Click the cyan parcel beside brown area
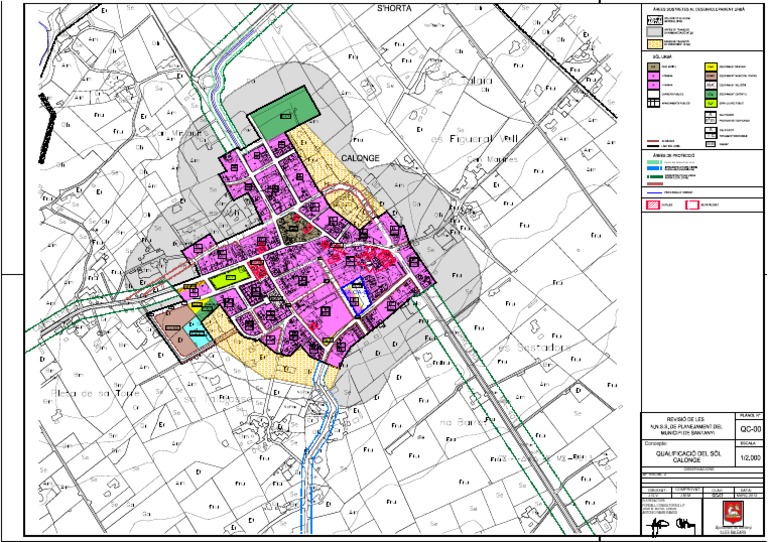This screenshot has width=768, height=542. [x=199, y=332]
